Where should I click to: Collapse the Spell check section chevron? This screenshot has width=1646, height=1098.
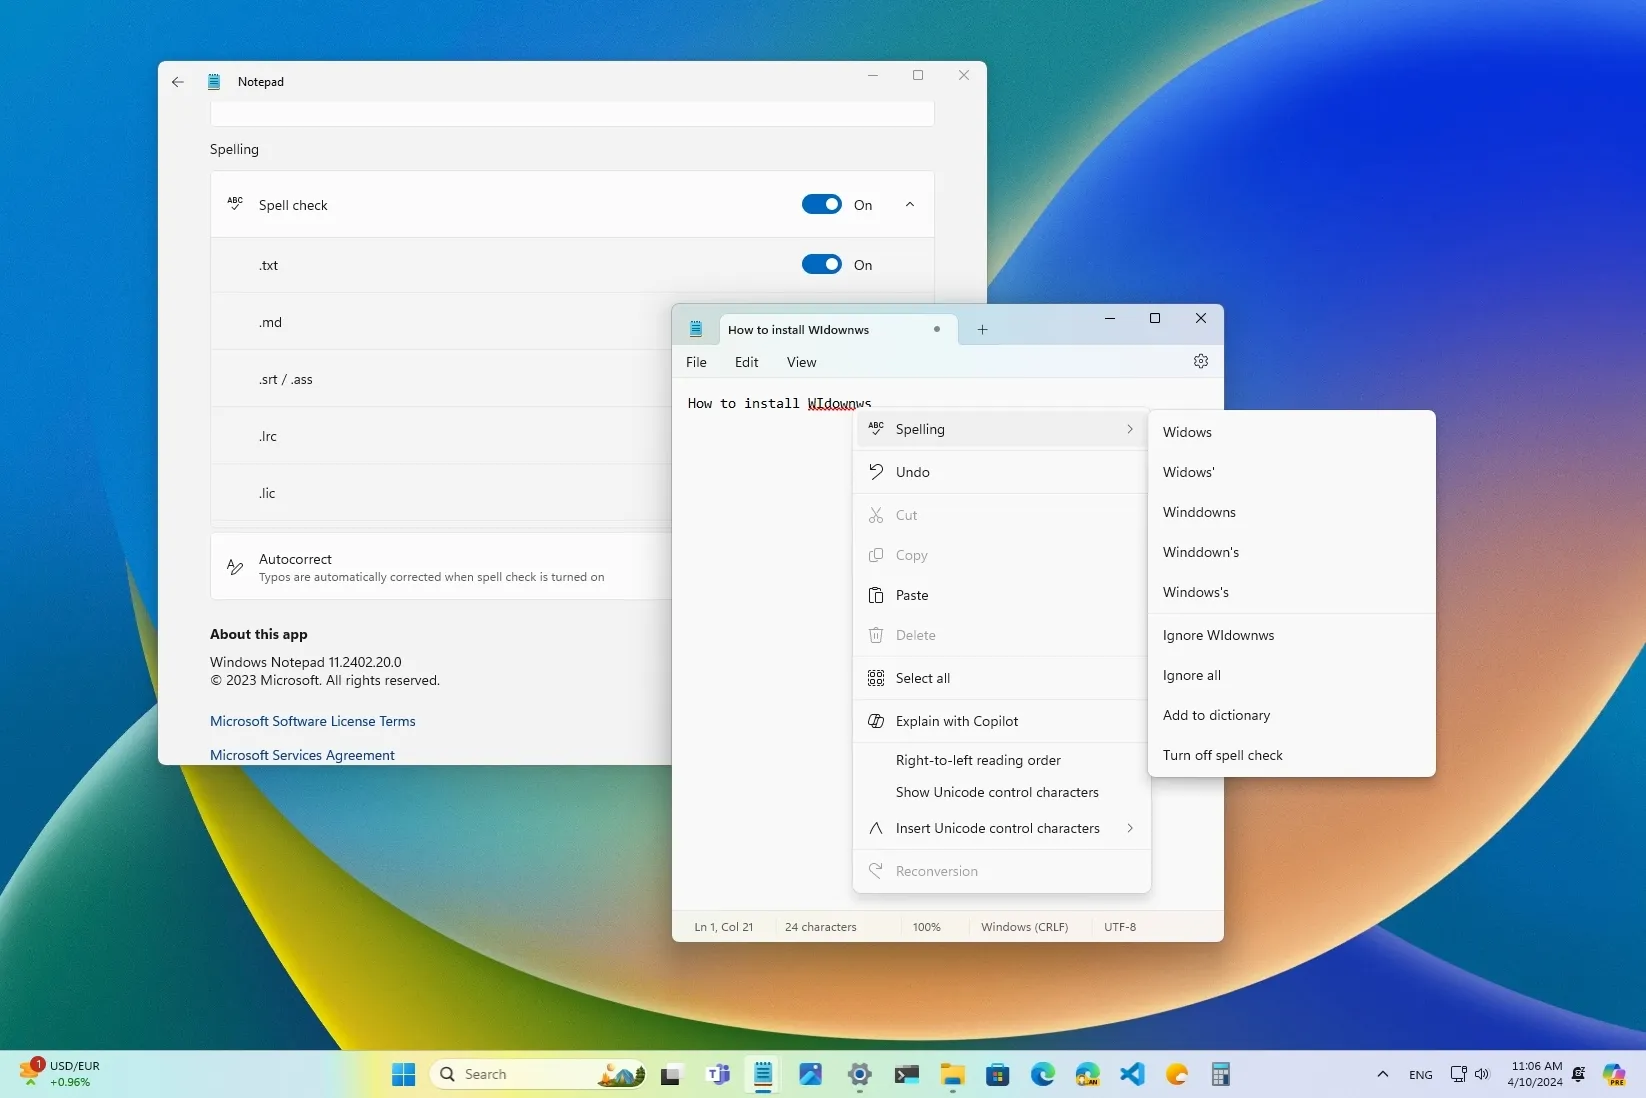pos(910,204)
